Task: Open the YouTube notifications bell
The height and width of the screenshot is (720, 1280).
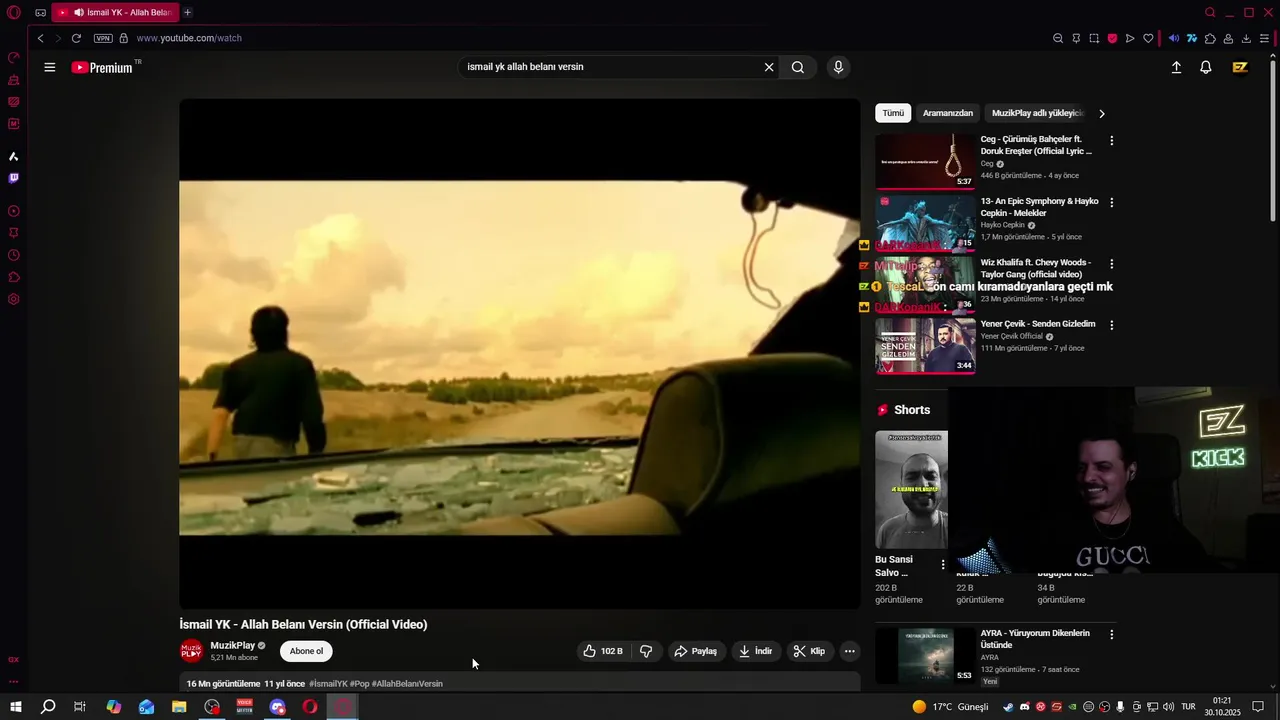Action: click(x=1206, y=67)
